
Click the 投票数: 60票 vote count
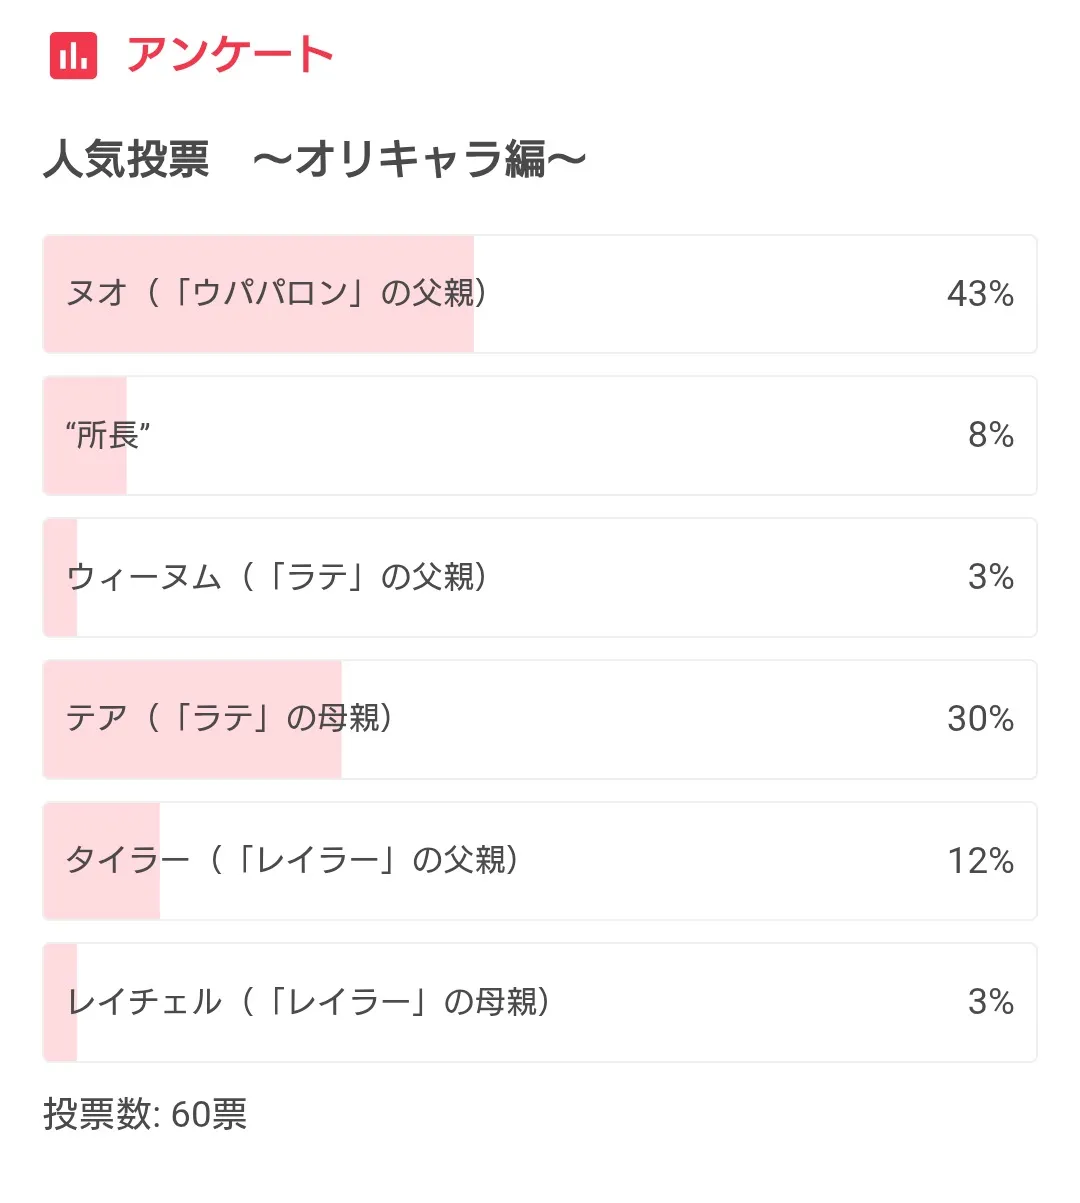[x=145, y=1114]
